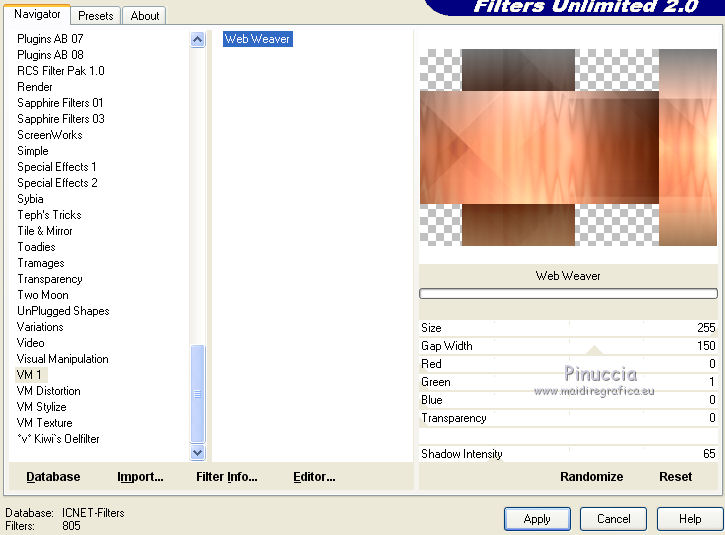725x535 pixels.
Task: Select ScreenWorks category
Action: click(49, 135)
